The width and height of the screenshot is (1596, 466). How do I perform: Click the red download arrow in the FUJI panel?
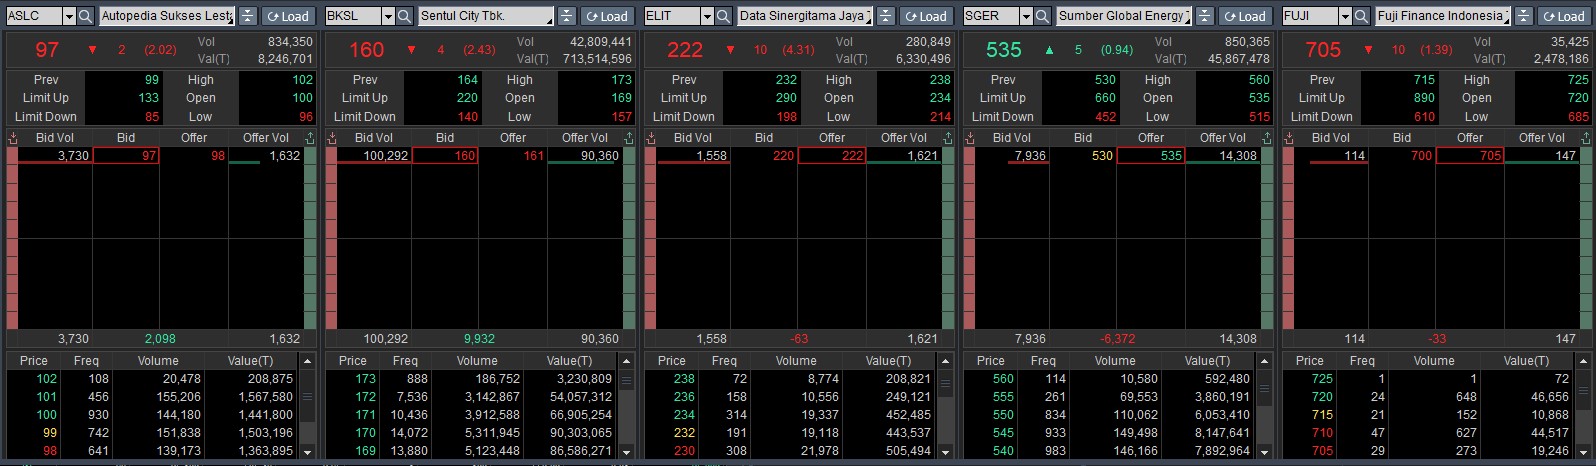(1289, 138)
